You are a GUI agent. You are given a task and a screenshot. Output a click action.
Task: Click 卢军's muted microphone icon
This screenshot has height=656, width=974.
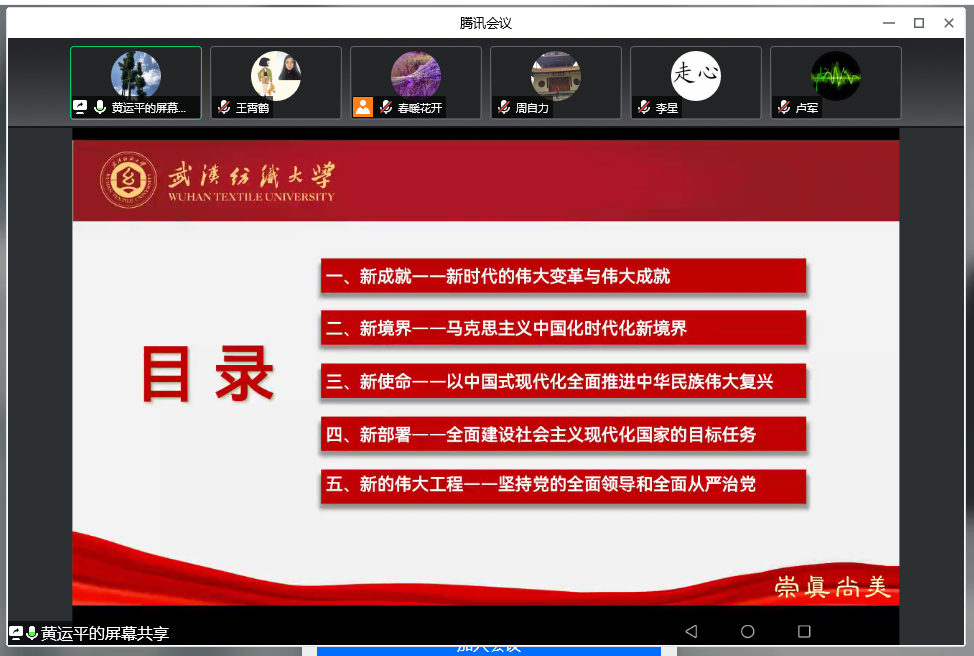[784, 108]
